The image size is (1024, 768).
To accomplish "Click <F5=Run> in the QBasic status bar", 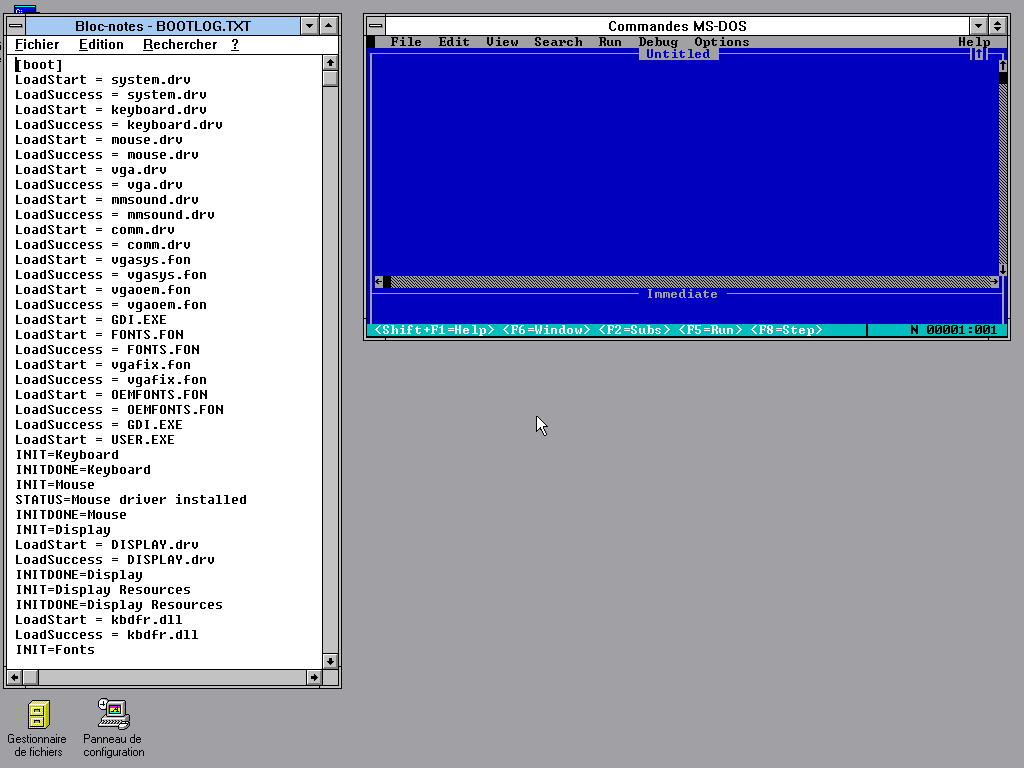I will pos(710,330).
